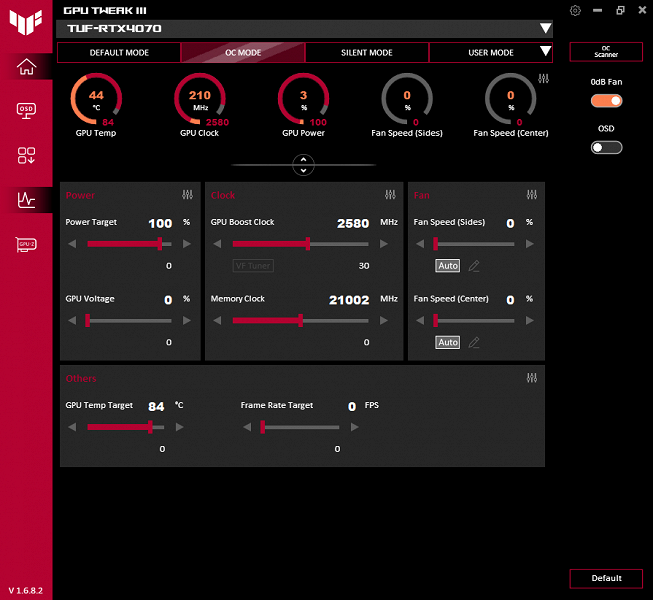This screenshot has width=653, height=600.
Task: Decrease Frame Rate Target with left arrow
Action: [247, 427]
